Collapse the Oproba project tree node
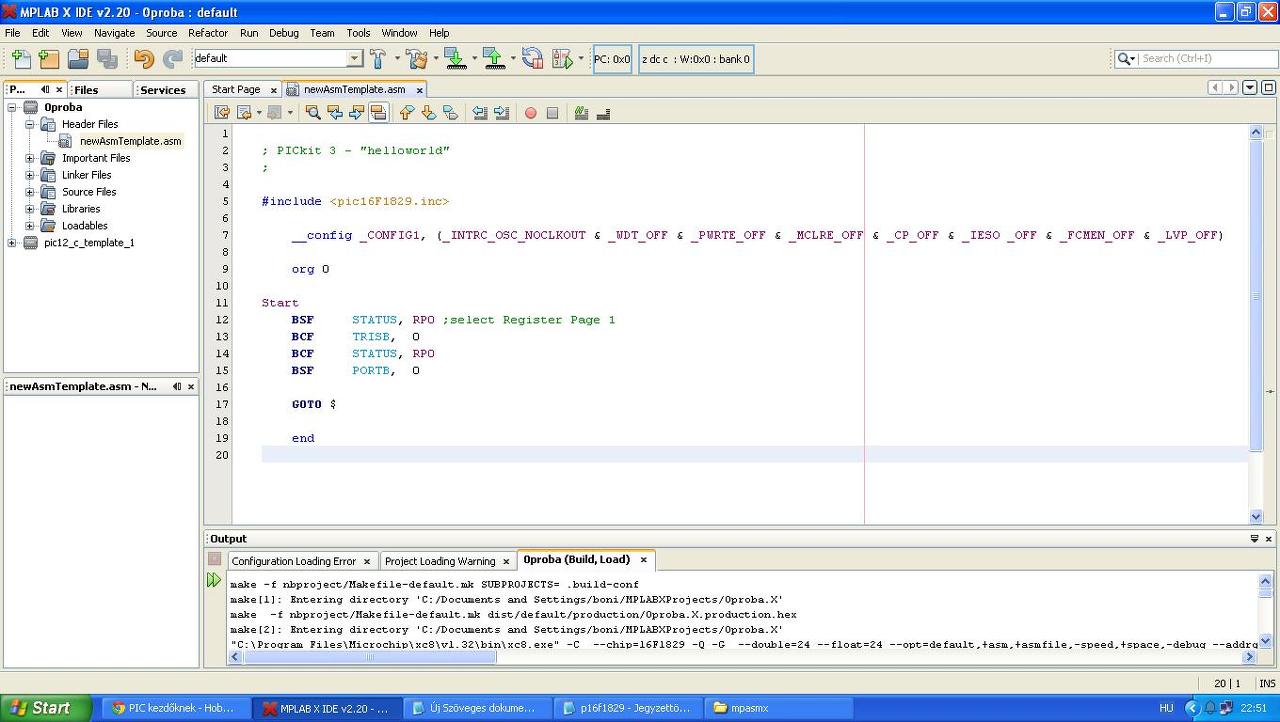This screenshot has width=1280, height=722. (12, 107)
